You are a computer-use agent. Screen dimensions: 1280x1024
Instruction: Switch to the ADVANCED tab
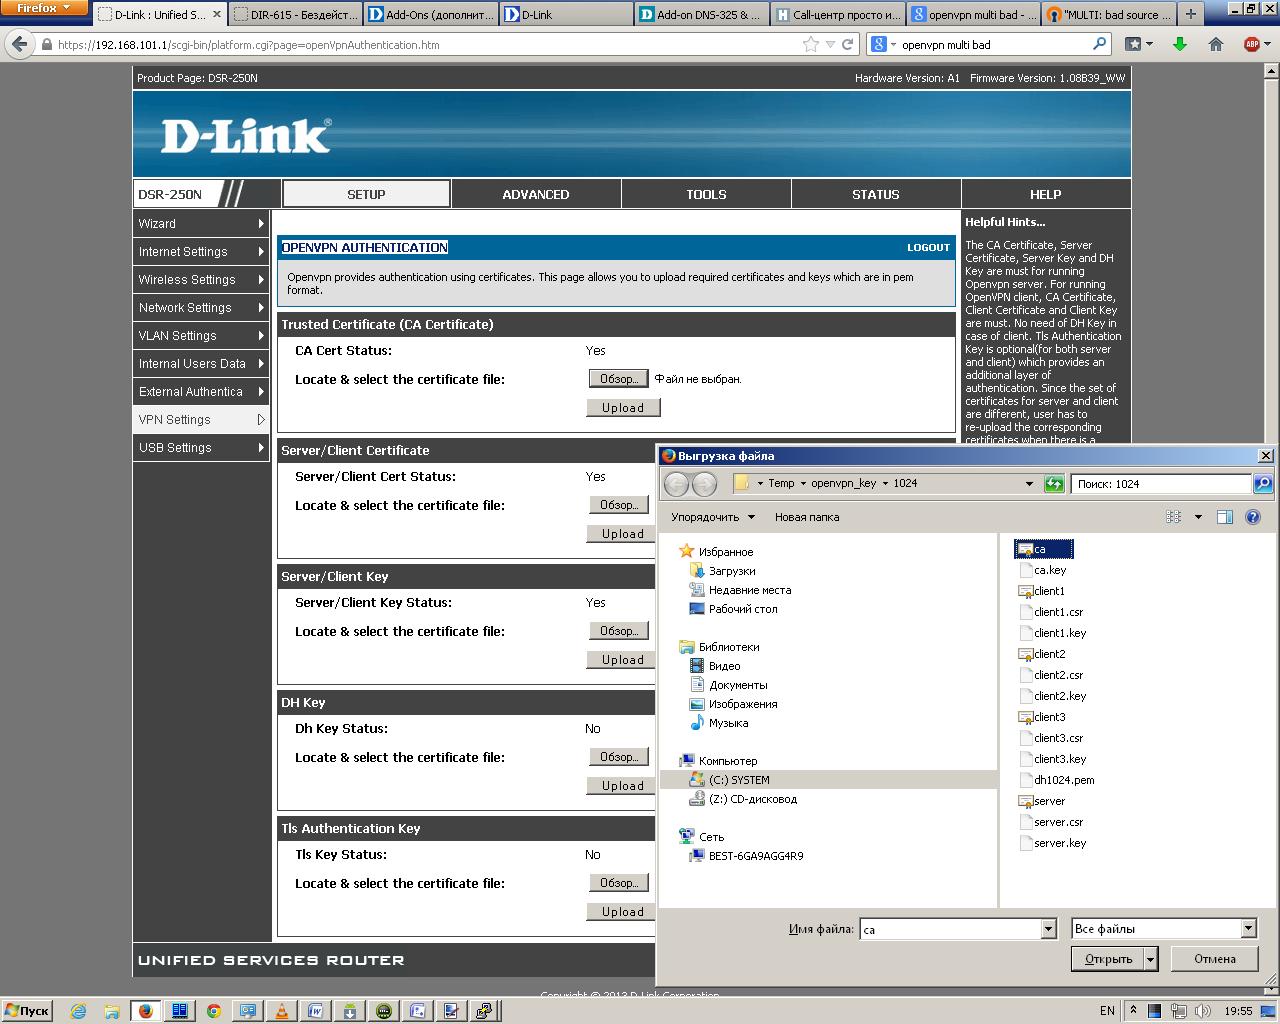coord(536,194)
